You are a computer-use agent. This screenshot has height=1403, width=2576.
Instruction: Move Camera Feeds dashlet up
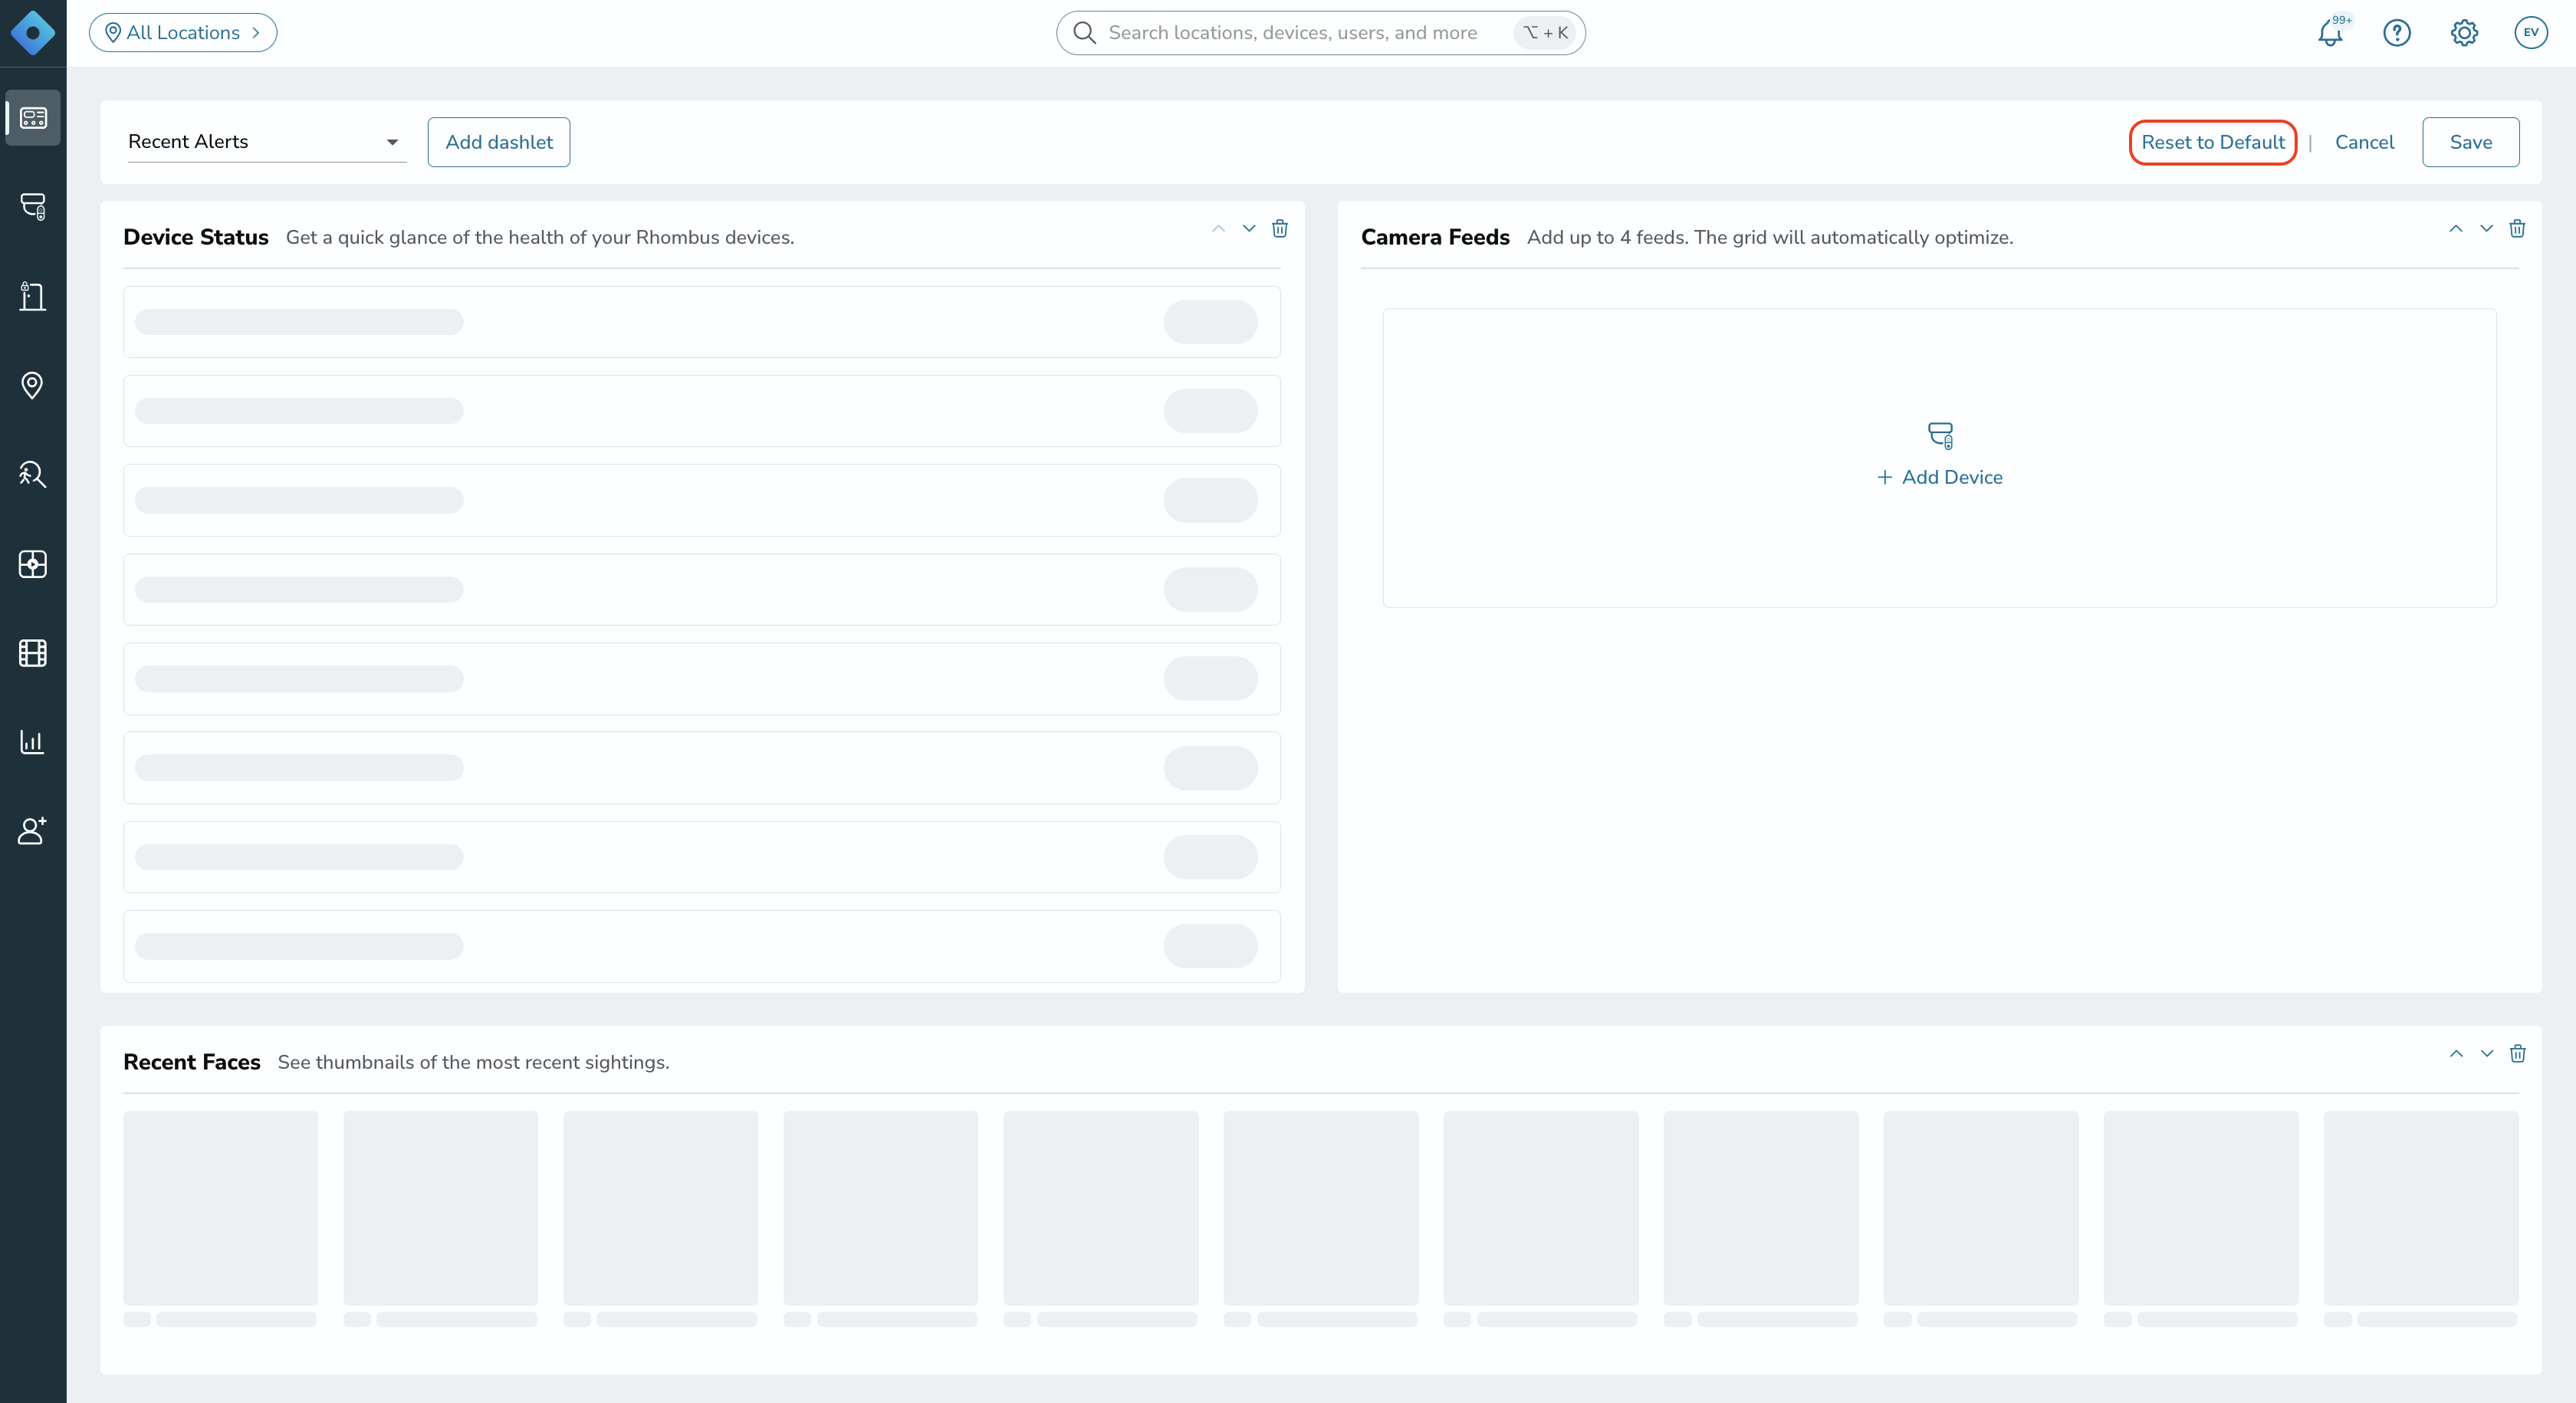tap(2456, 229)
